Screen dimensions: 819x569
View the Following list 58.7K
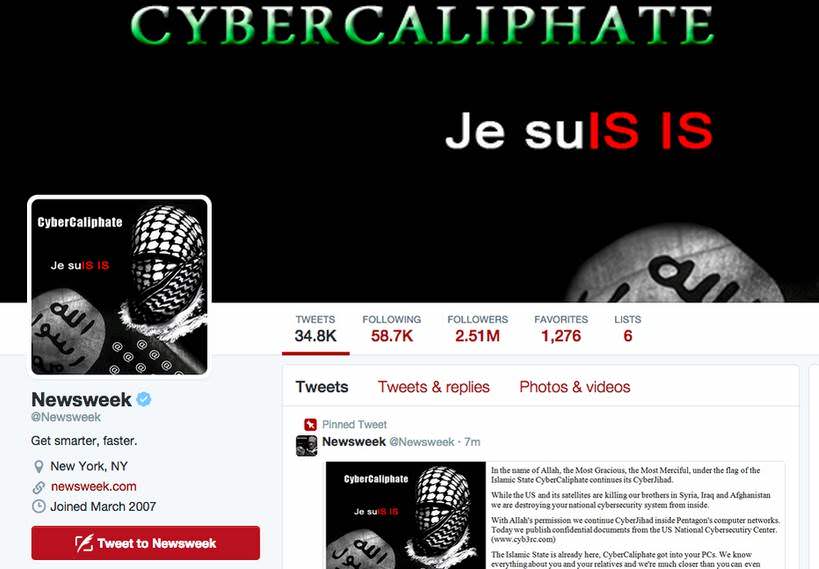click(392, 329)
